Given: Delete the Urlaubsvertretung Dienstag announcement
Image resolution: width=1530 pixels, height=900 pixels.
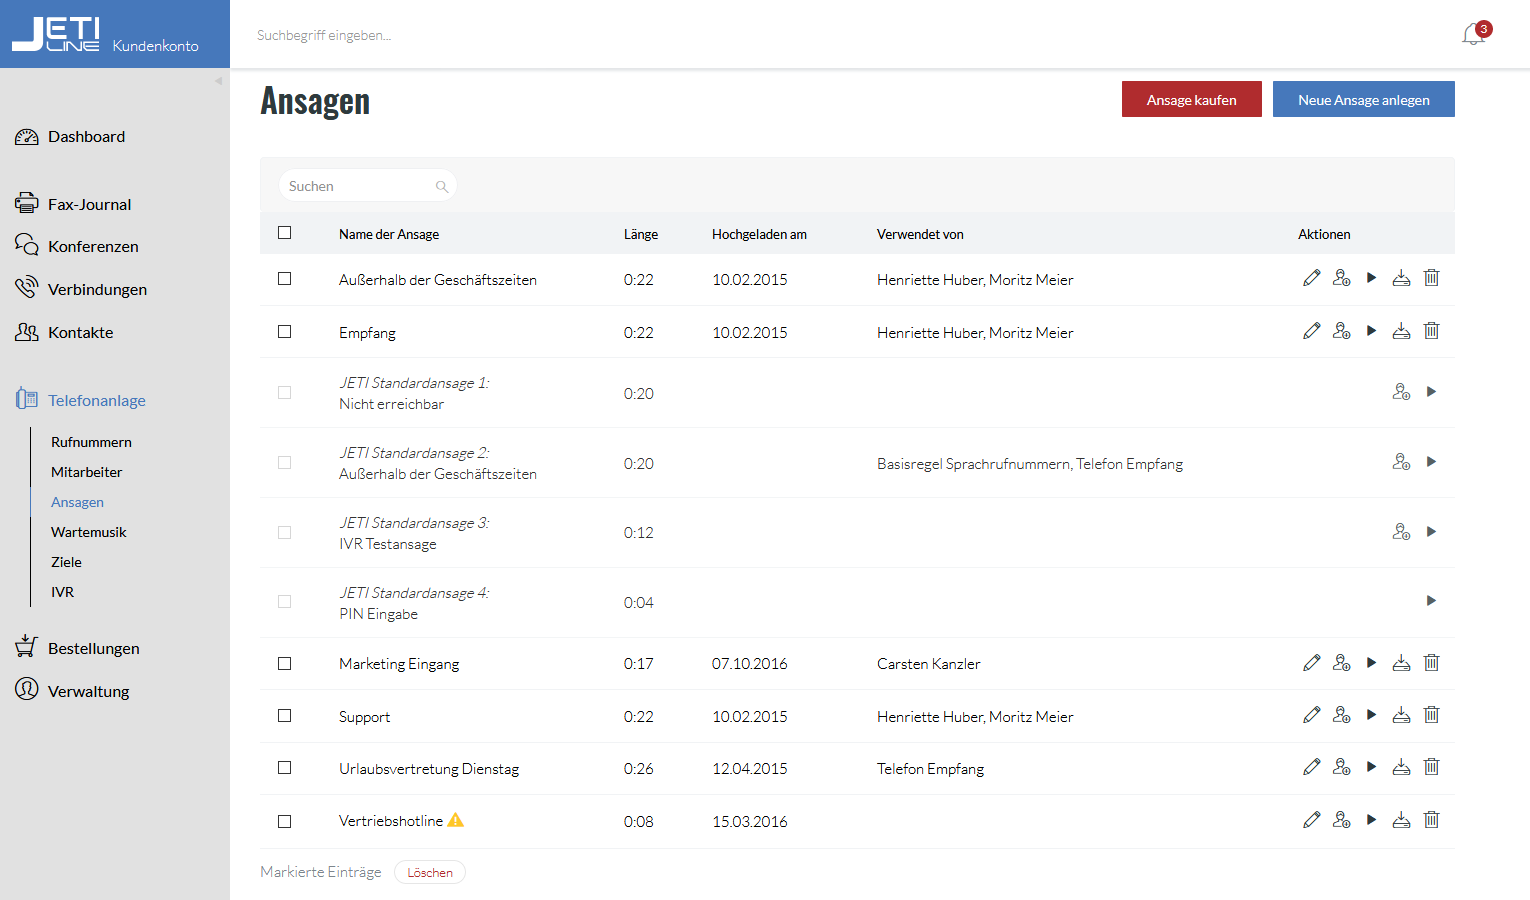Looking at the screenshot, I should [x=1432, y=767].
